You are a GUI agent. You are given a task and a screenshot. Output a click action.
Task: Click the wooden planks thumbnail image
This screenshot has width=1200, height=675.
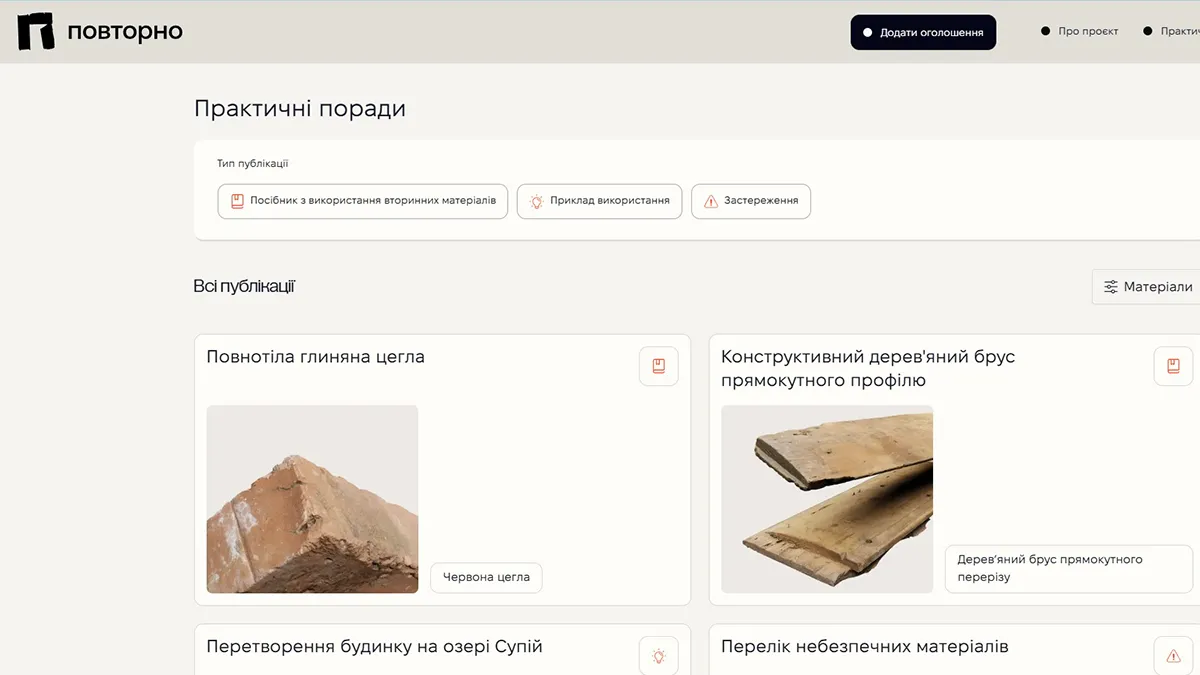[x=826, y=499]
